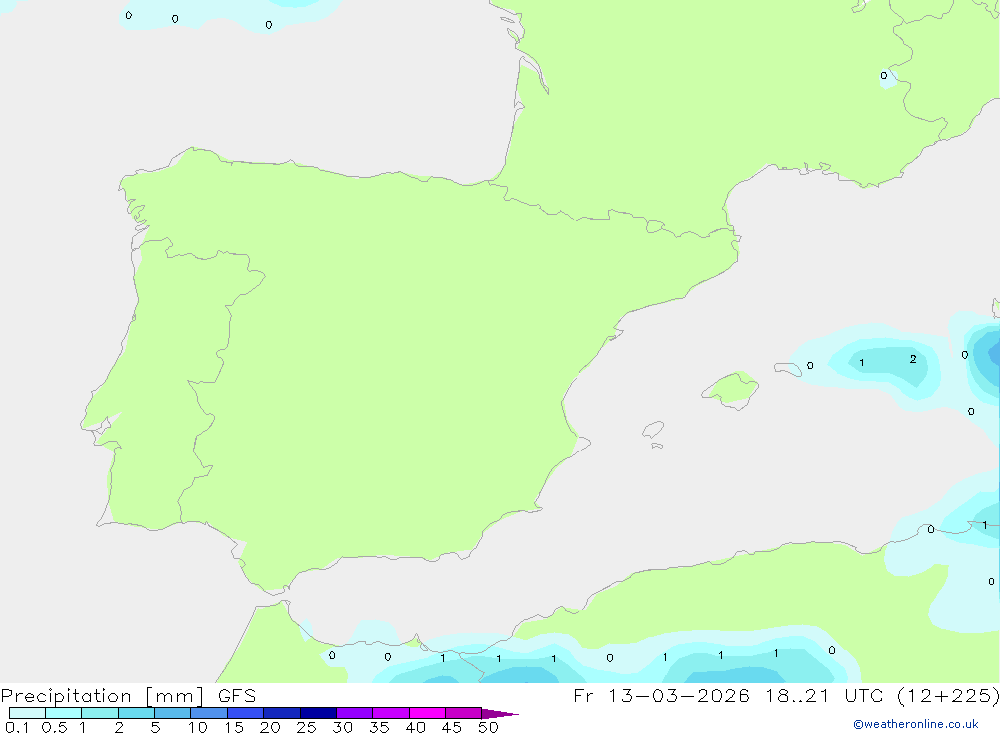The height and width of the screenshot is (733, 1000).
Task: Click the 10 legend scale label
Action: [197, 727]
